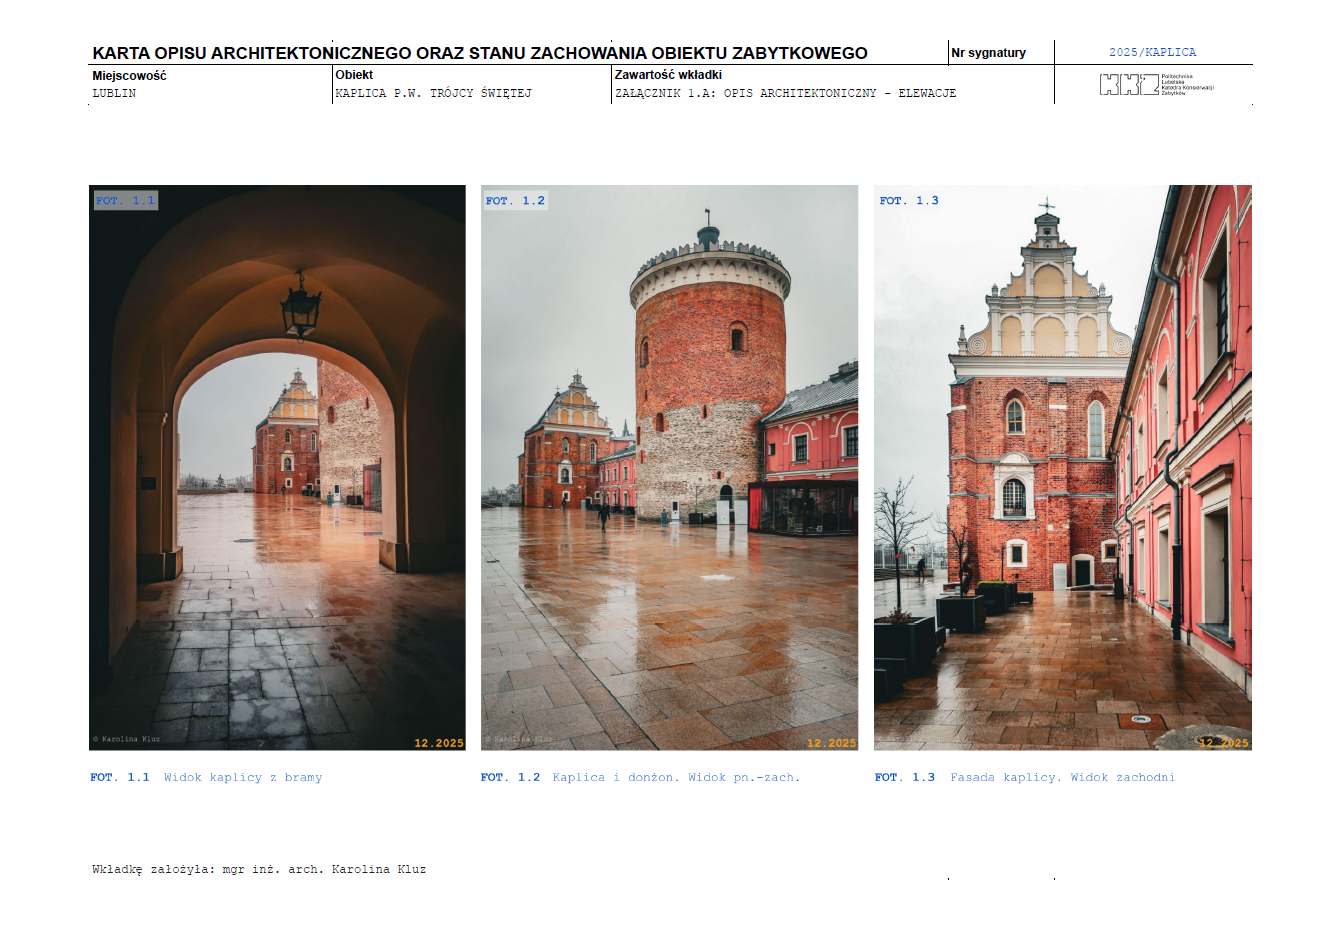Select the signature value '2025/KAPLICA'
The image size is (1339, 943).
tap(1152, 52)
